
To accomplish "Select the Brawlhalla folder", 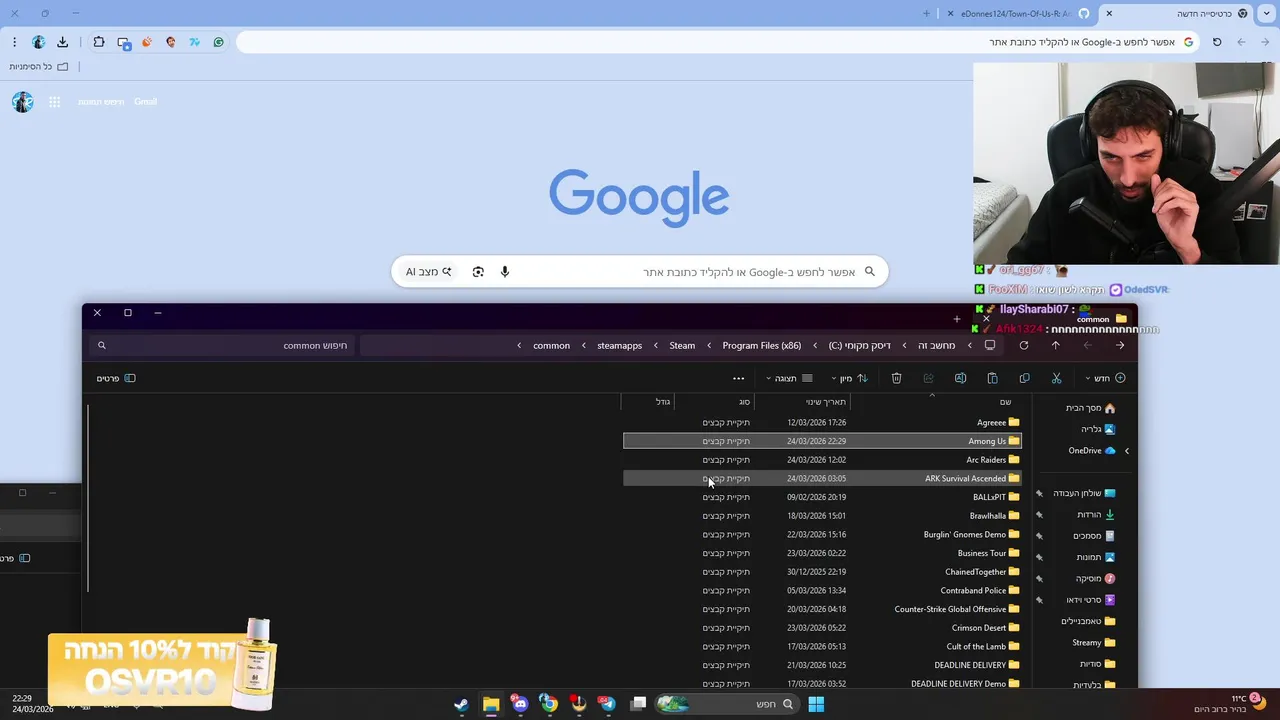I will click(x=822, y=516).
